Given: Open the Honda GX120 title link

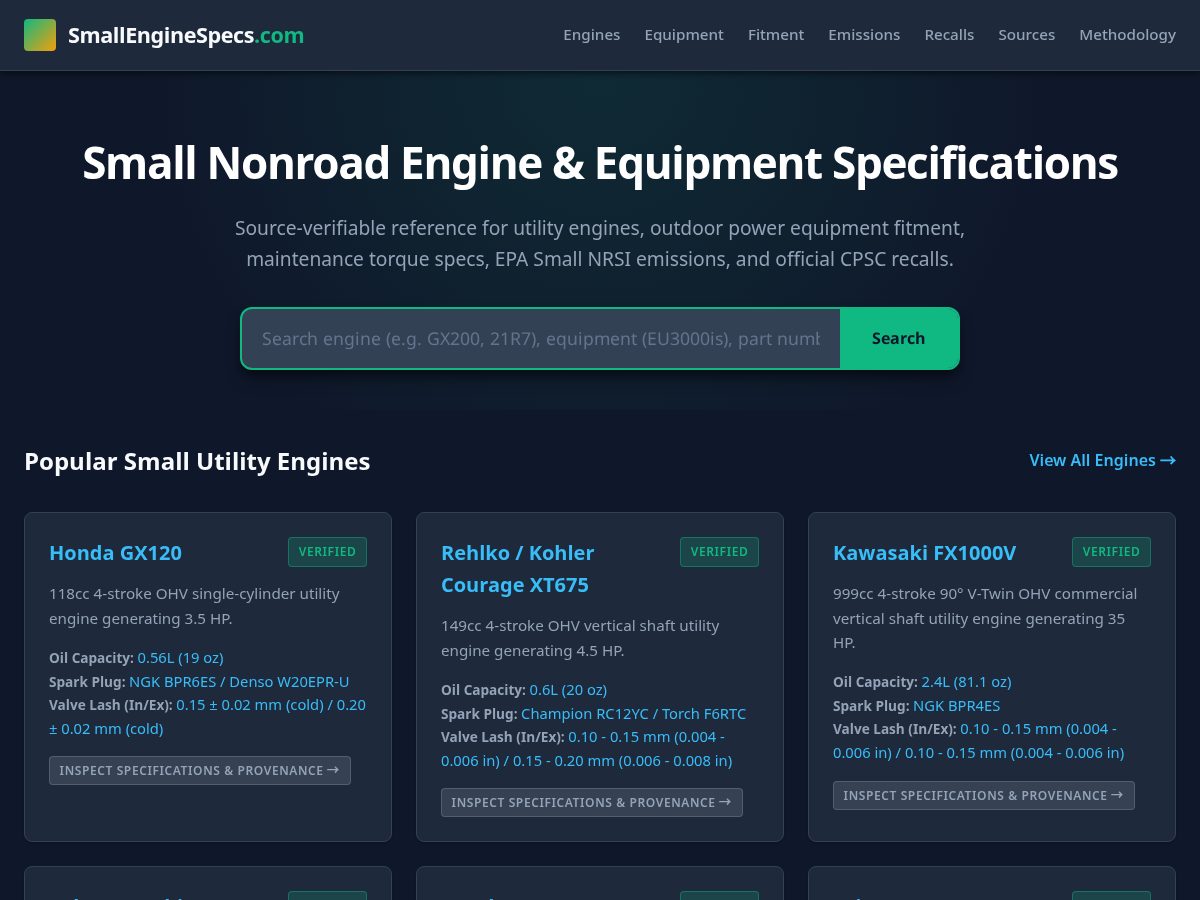Looking at the screenshot, I should coord(115,553).
